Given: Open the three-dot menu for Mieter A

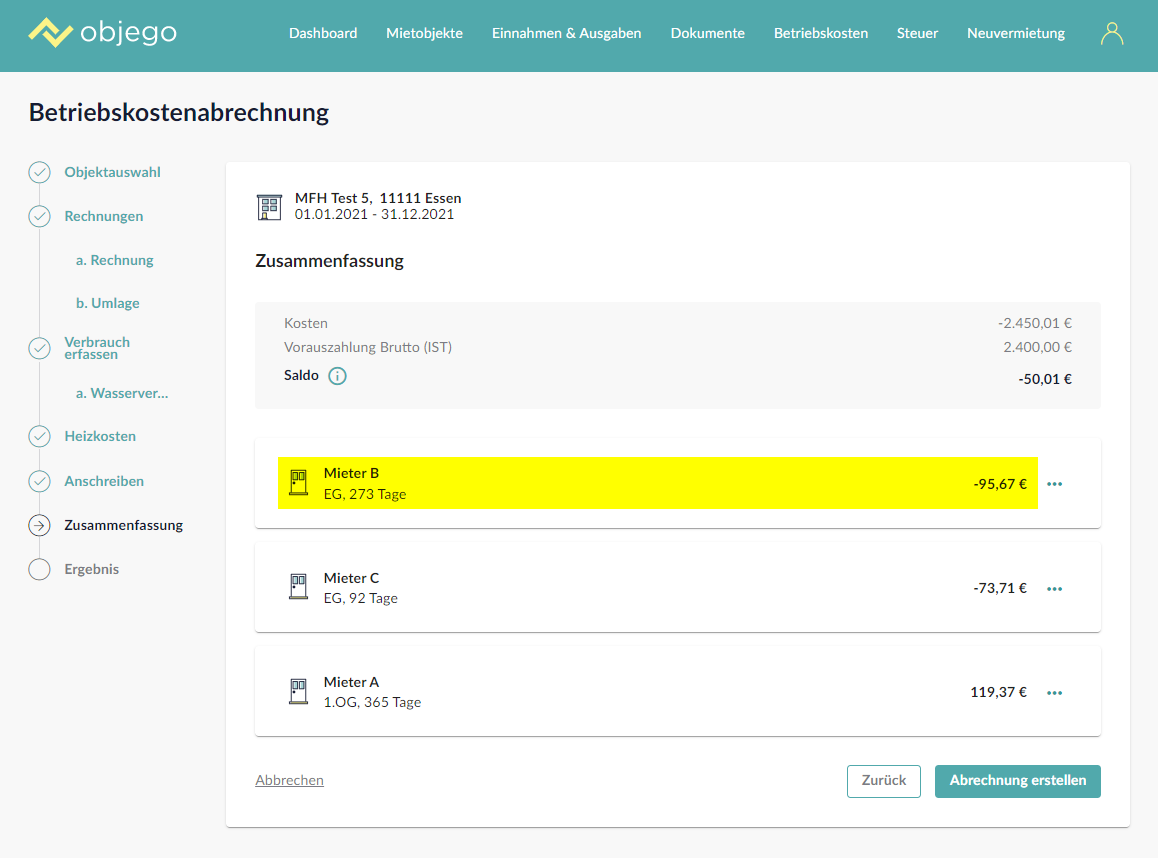Looking at the screenshot, I should [x=1054, y=693].
